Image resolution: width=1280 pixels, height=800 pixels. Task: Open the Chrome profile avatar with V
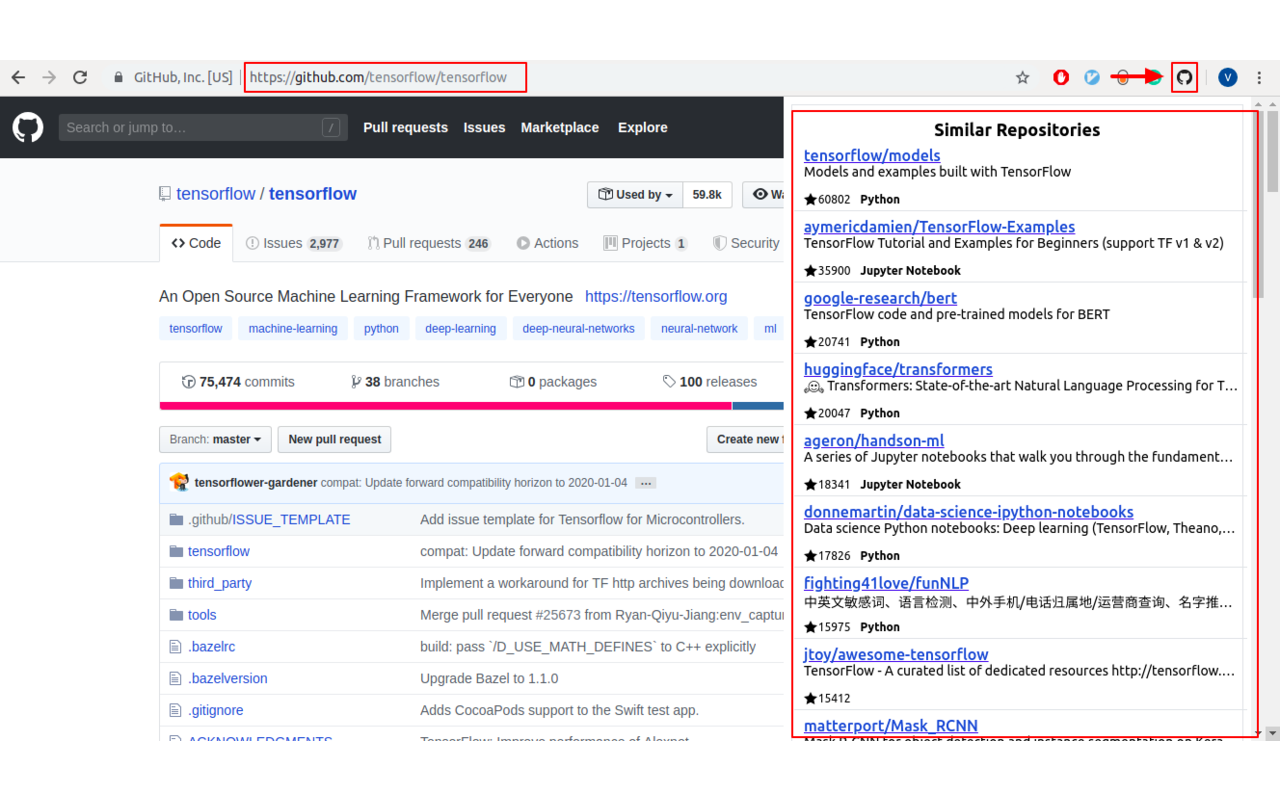click(1228, 77)
